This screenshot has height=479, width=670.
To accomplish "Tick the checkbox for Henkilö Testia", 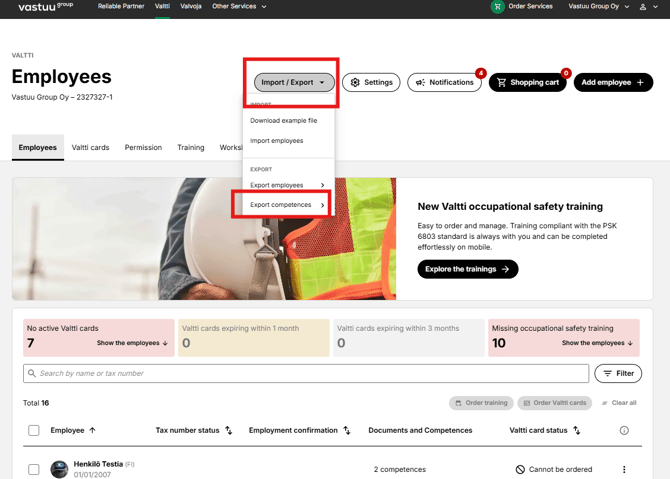I will 34,469.
